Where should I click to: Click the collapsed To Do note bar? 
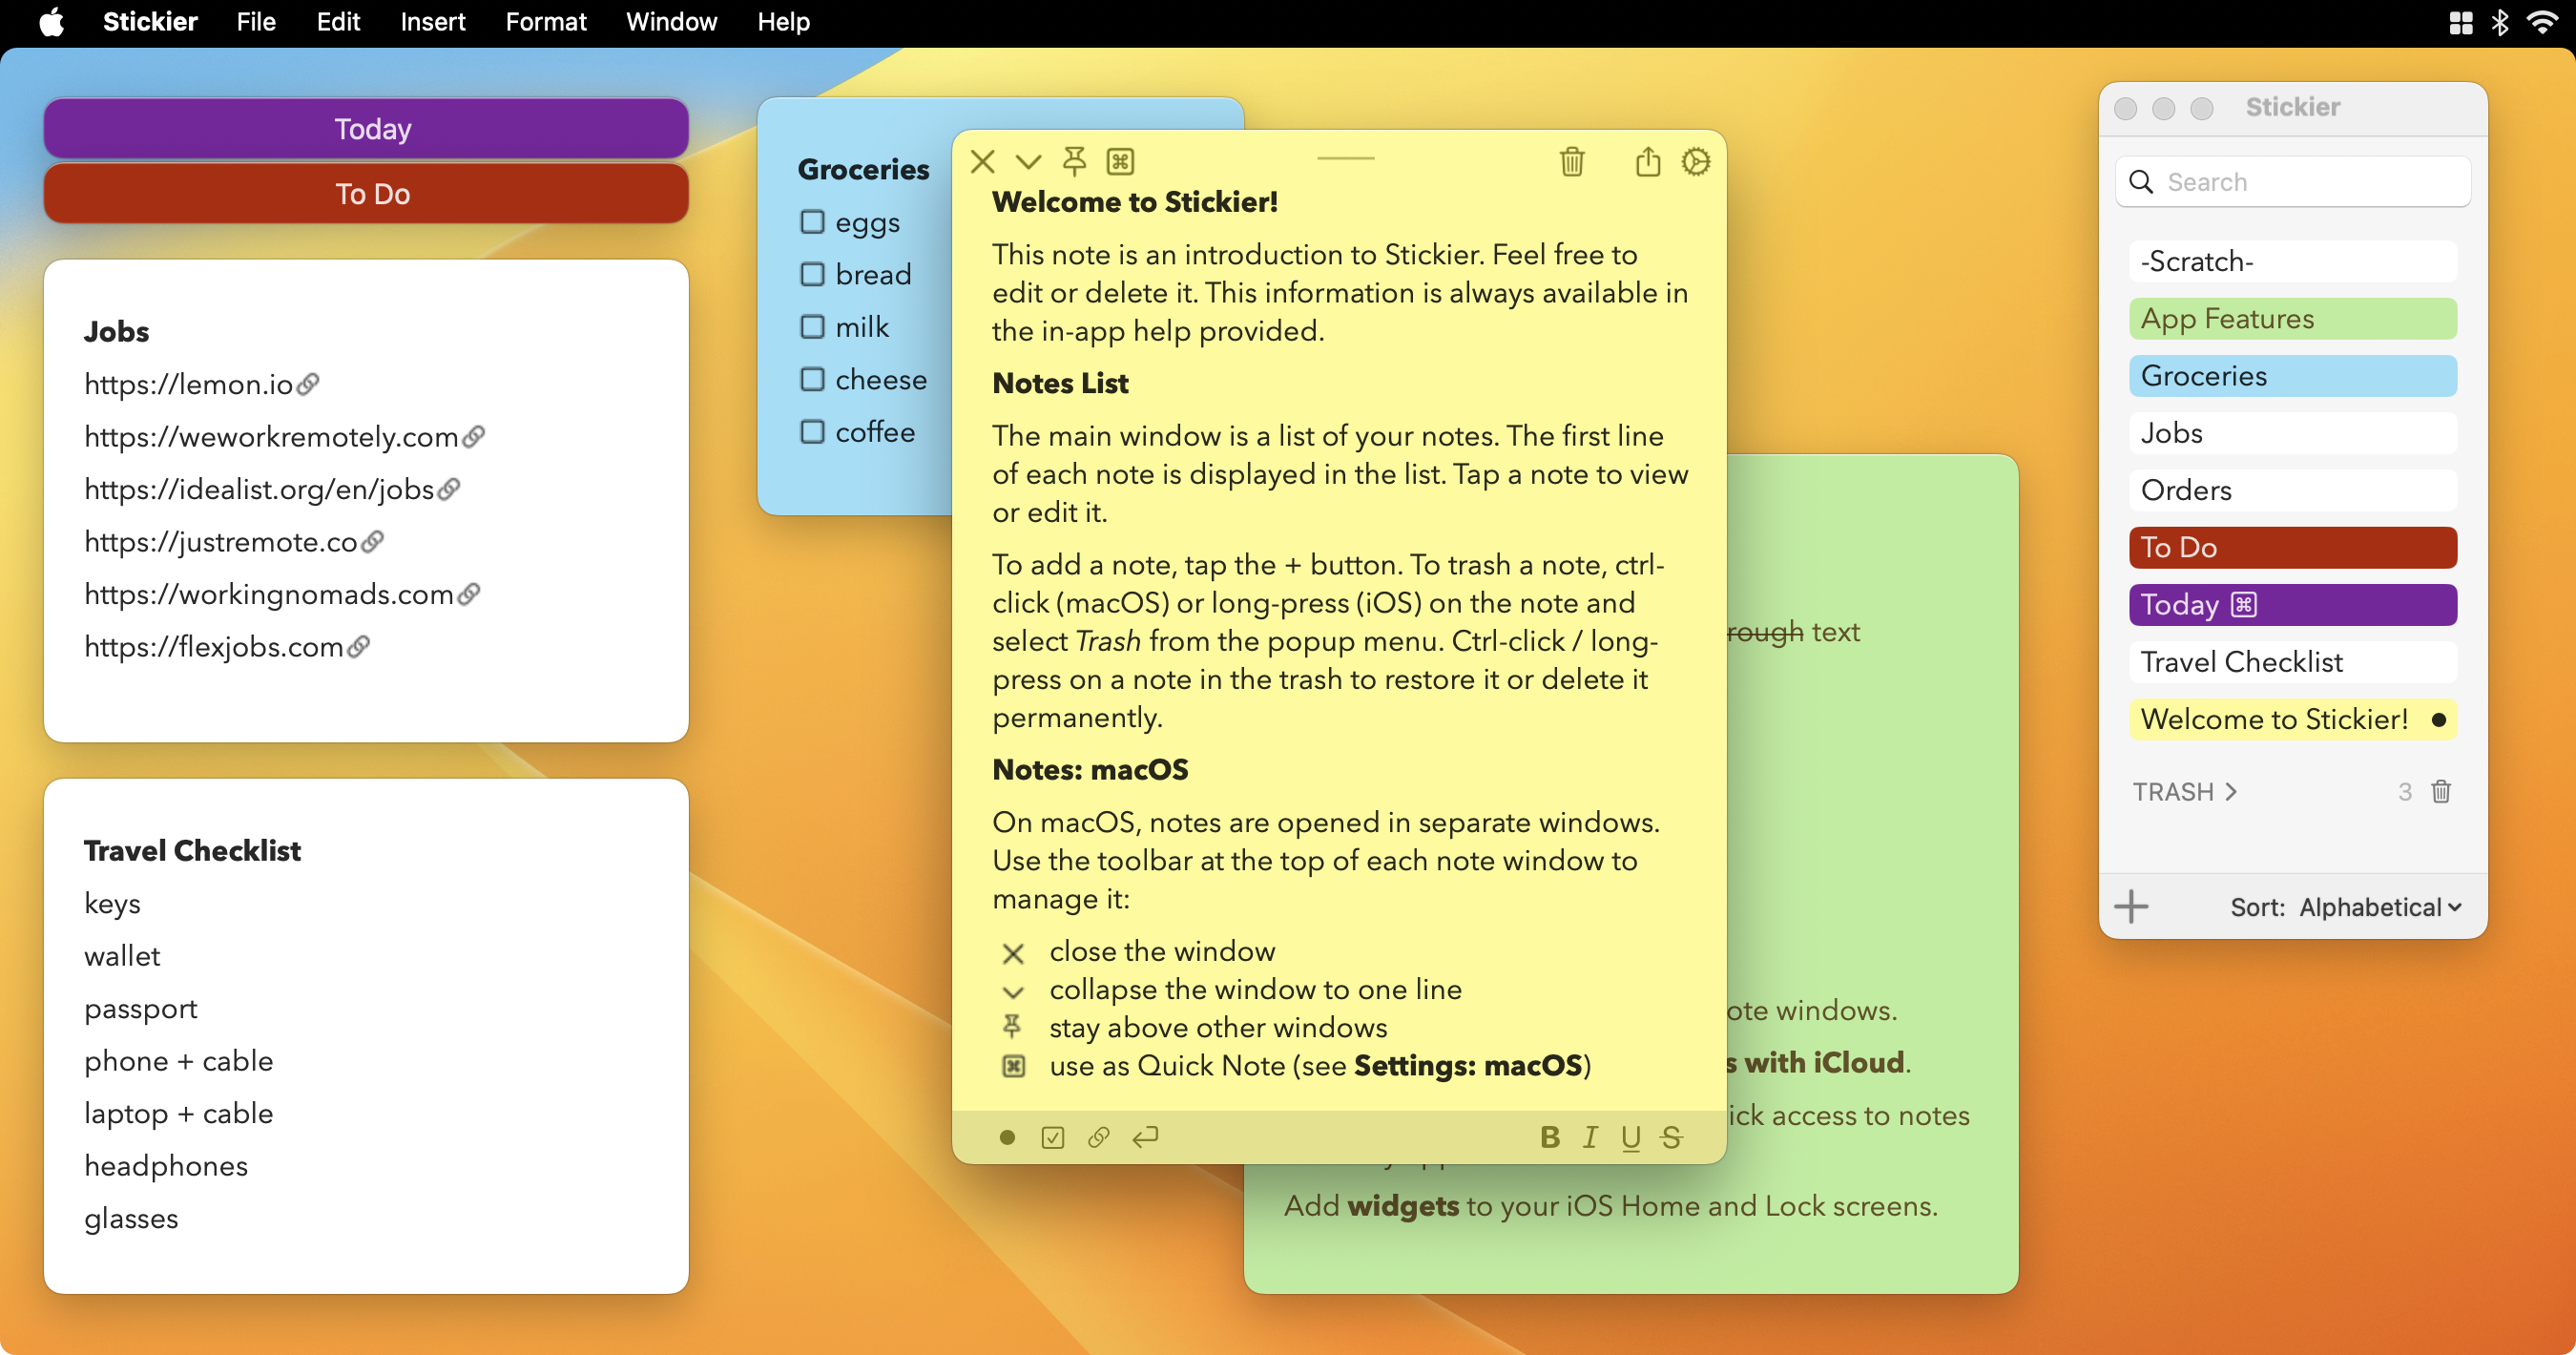(x=366, y=193)
